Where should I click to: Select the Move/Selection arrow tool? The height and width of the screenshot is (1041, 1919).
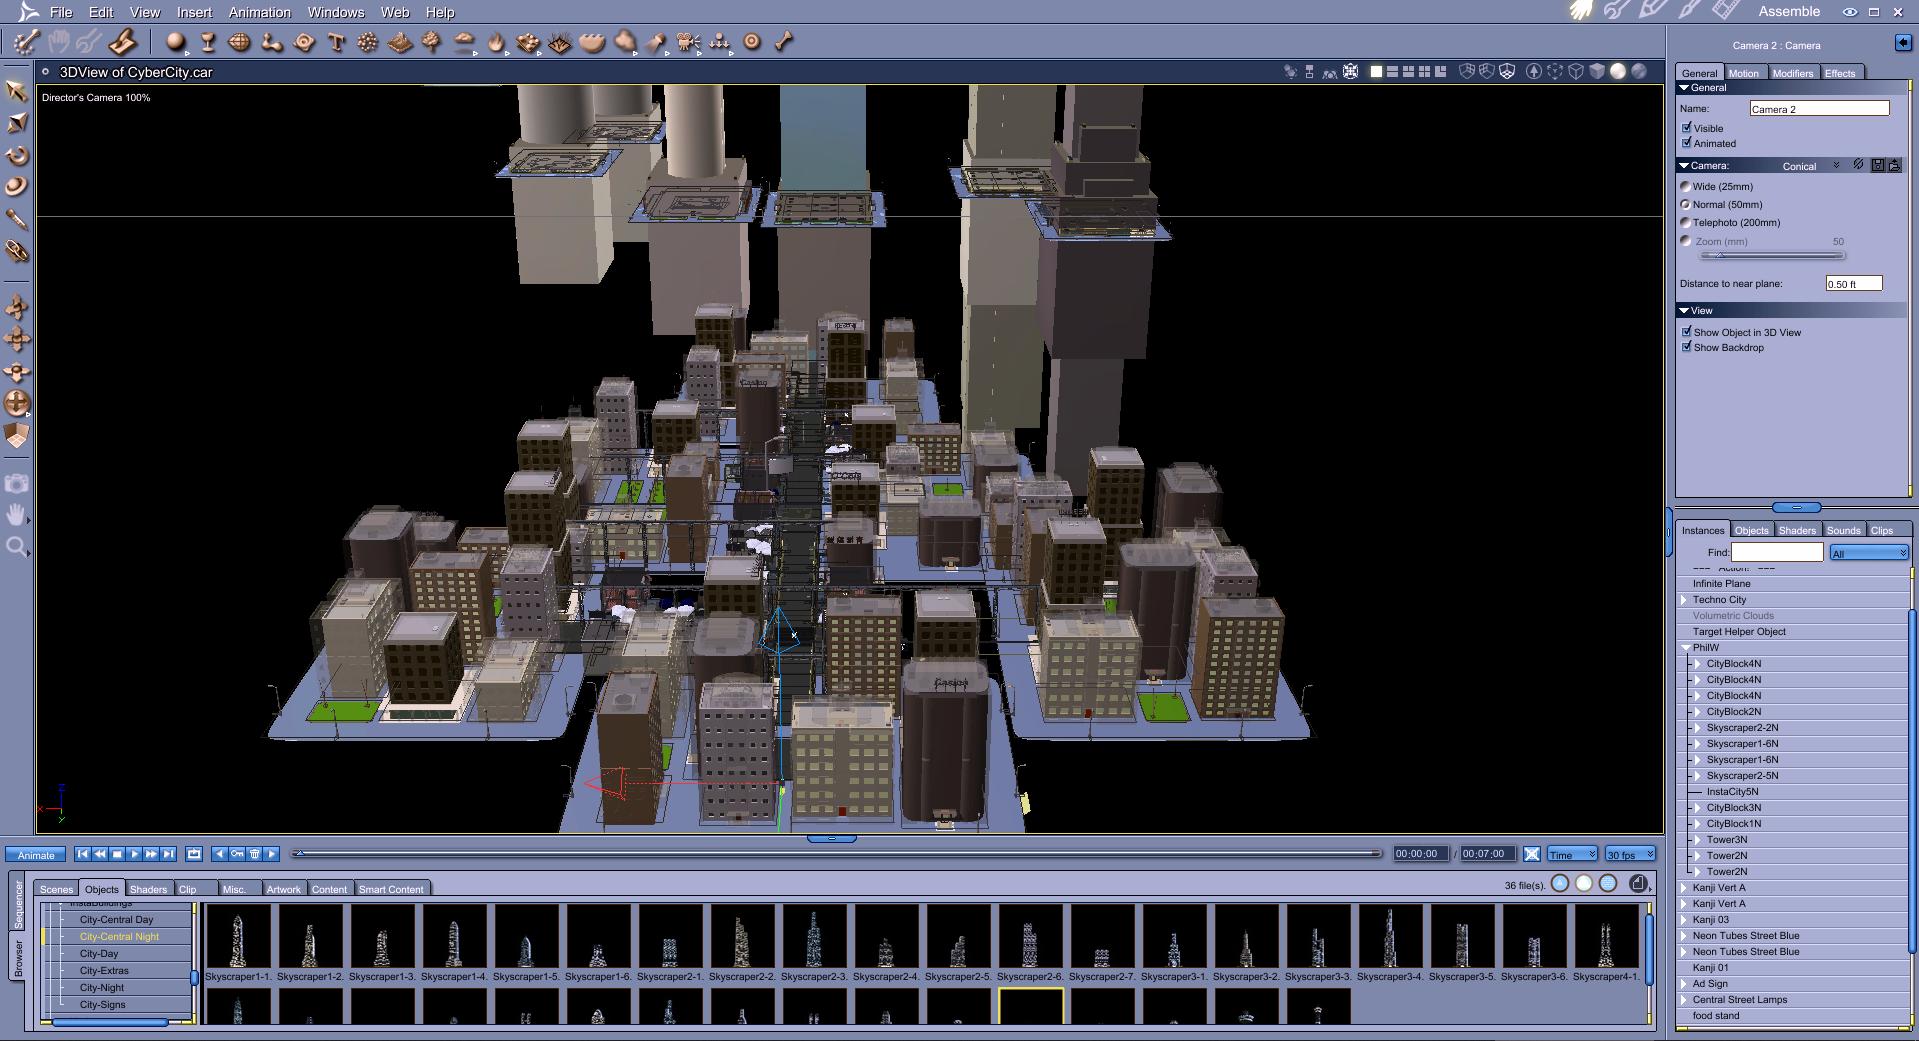point(17,90)
